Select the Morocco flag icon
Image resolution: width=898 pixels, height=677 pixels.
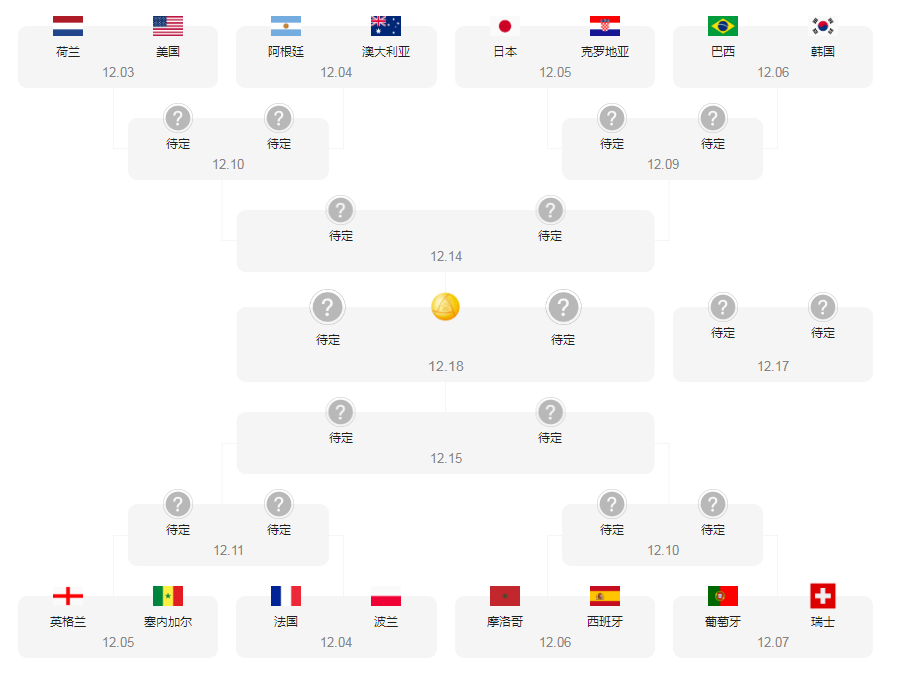click(x=505, y=596)
